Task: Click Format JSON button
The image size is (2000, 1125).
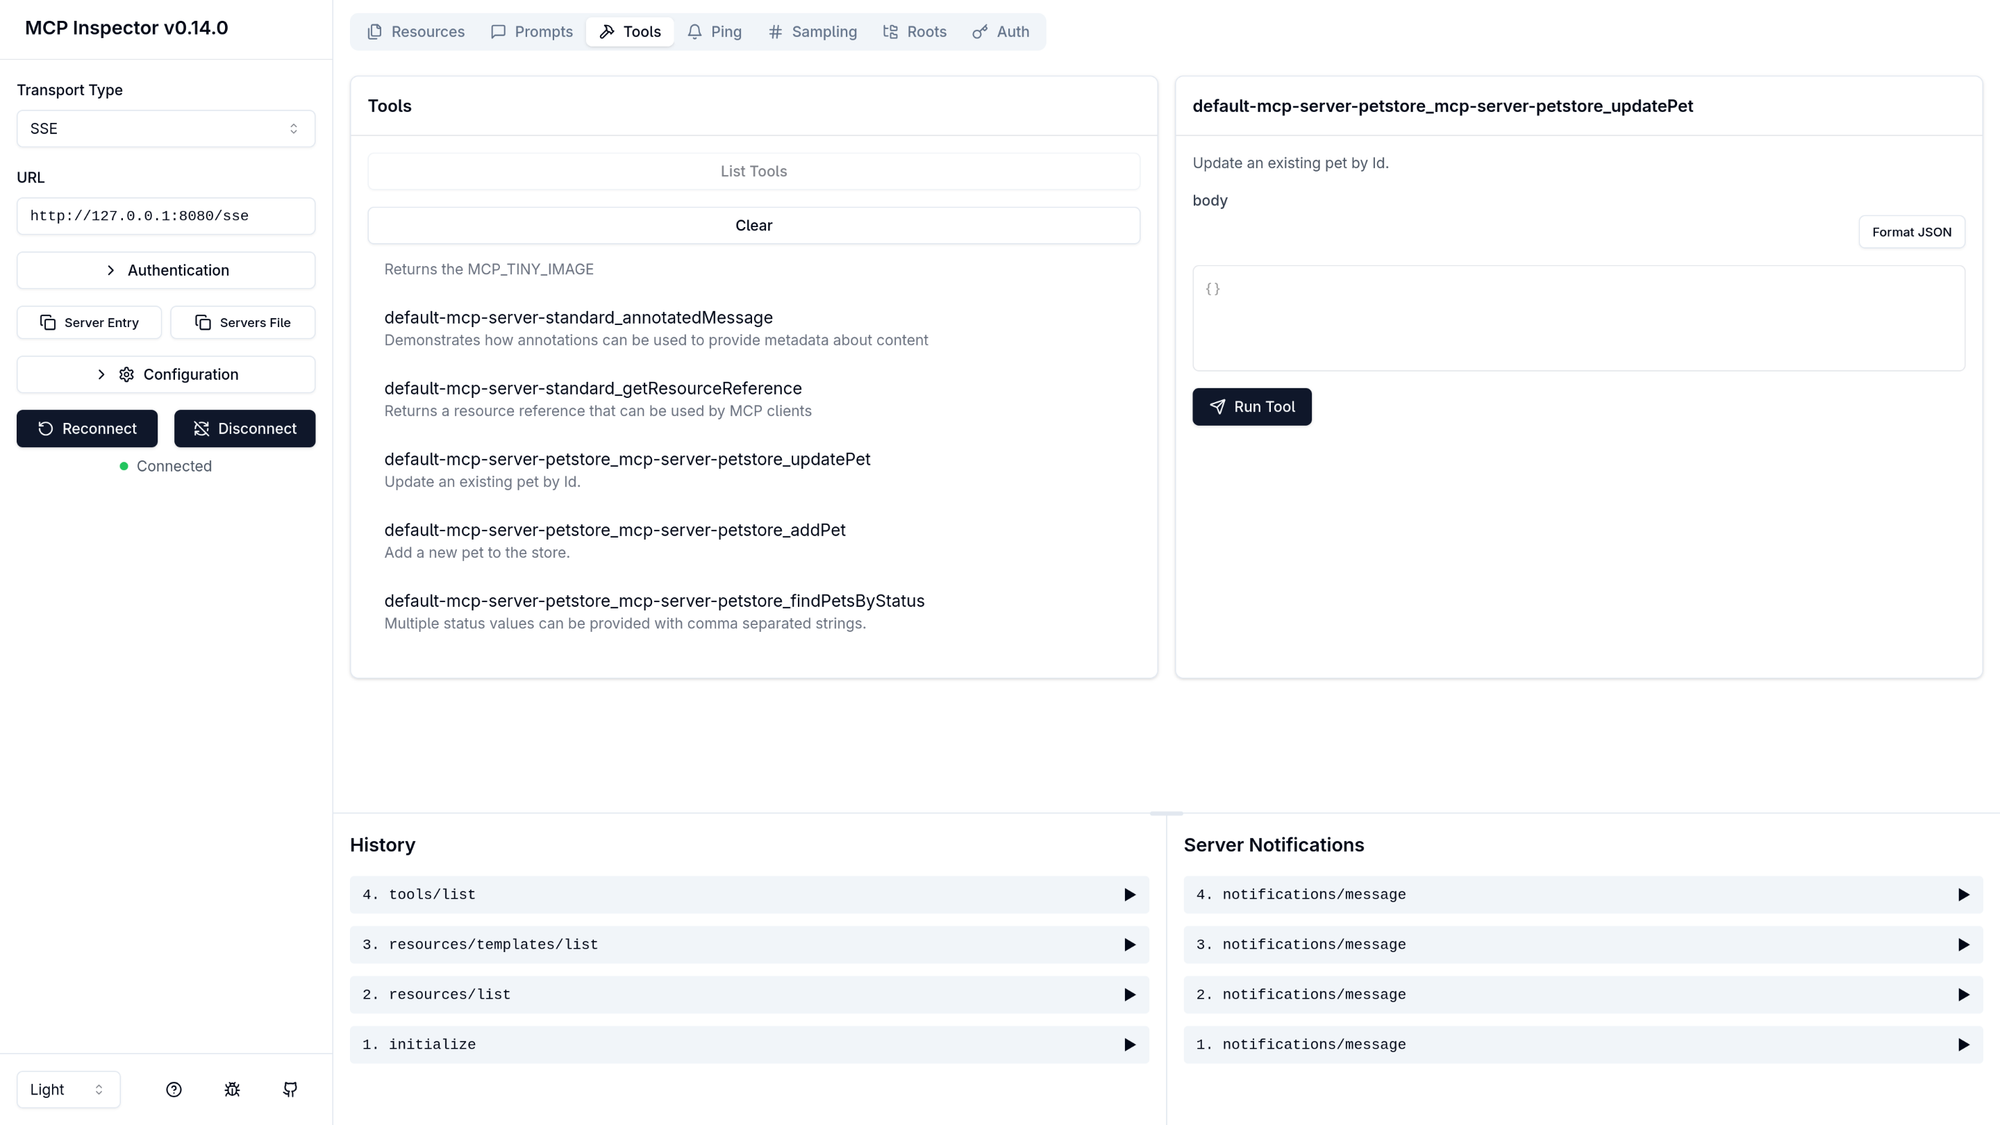Action: click(x=1912, y=232)
